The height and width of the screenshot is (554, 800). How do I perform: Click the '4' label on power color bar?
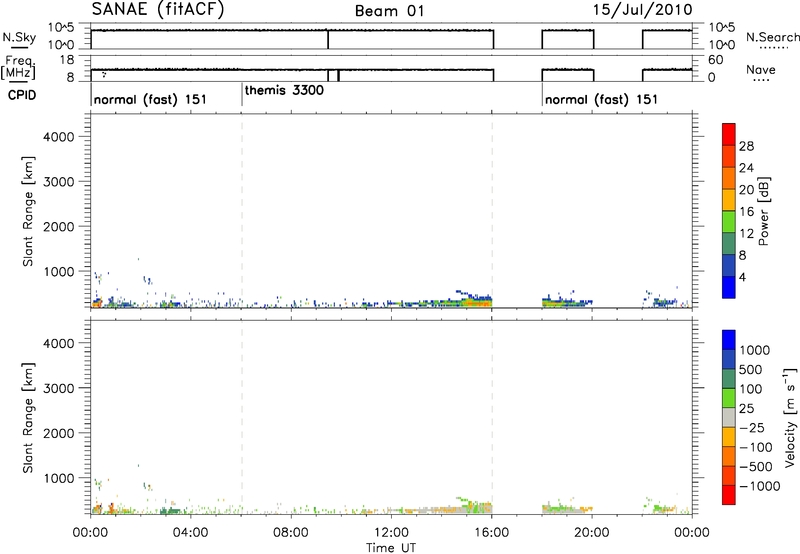tap(742, 277)
